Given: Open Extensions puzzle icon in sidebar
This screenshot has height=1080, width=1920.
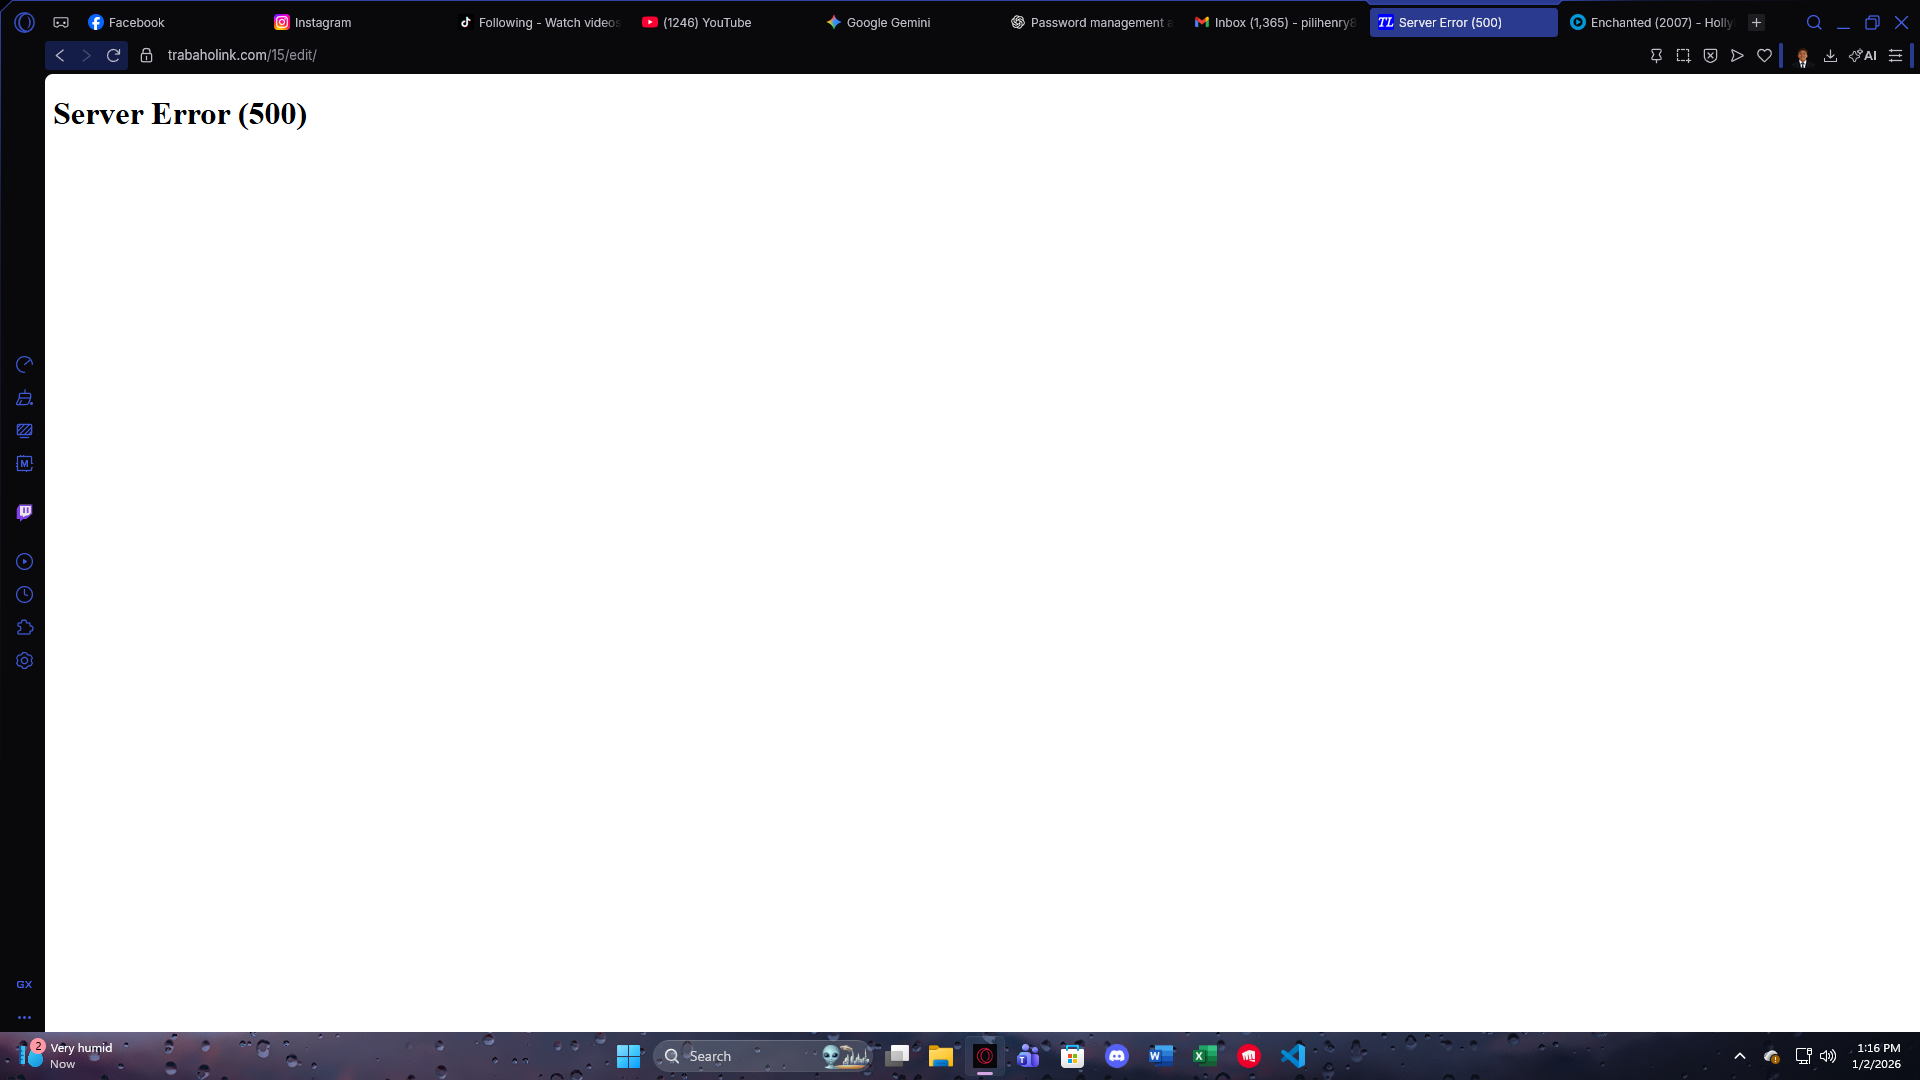Looking at the screenshot, I should (24, 628).
